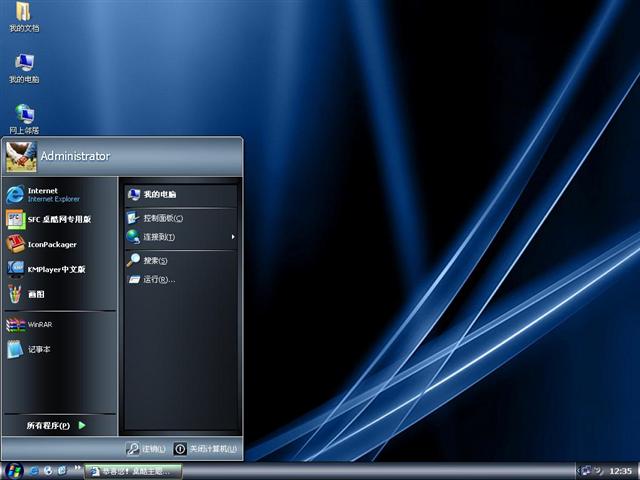Open IconPackager in the pinned list
The image size is (640, 480).
click(51, 244)
